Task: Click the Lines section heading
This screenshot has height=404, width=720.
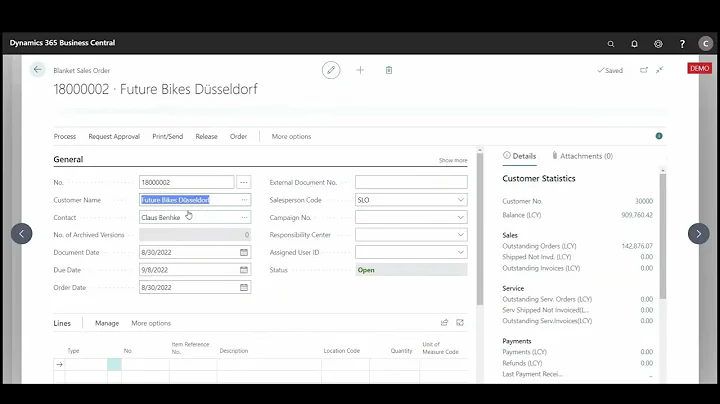Action: (x=62, y=323)
